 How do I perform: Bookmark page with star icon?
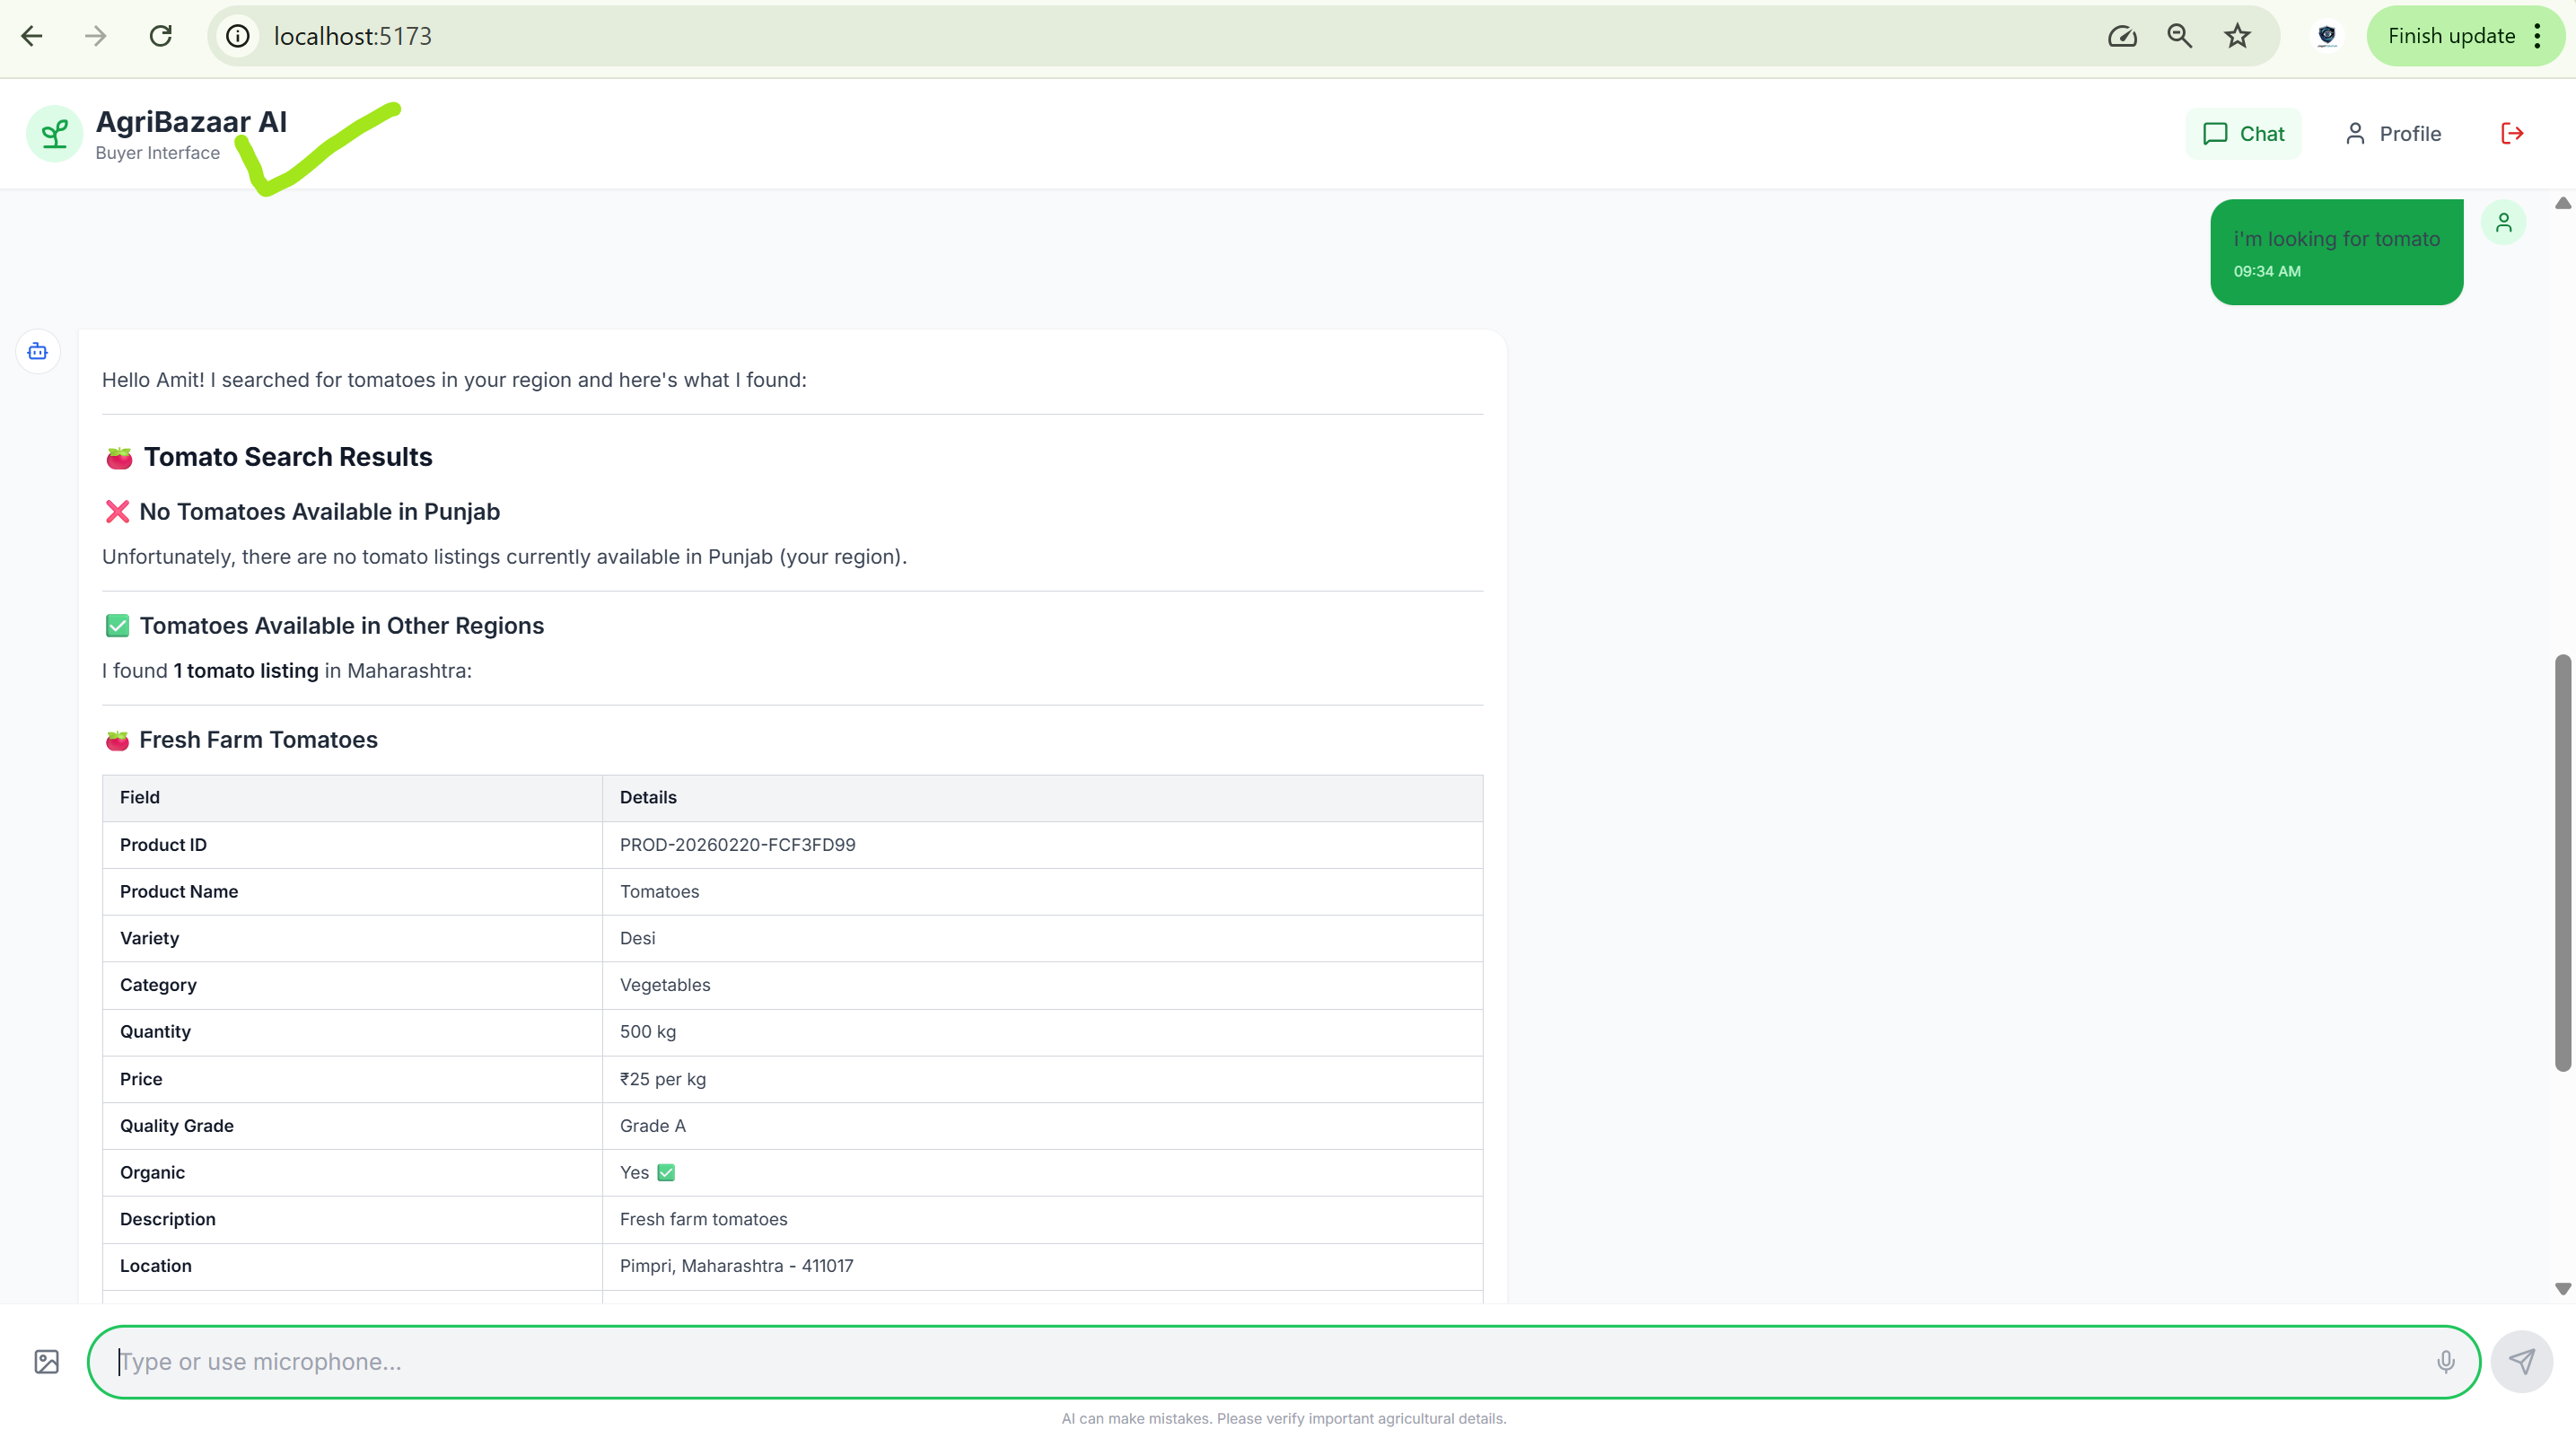pyautogui.click(x=2237, y=36)
